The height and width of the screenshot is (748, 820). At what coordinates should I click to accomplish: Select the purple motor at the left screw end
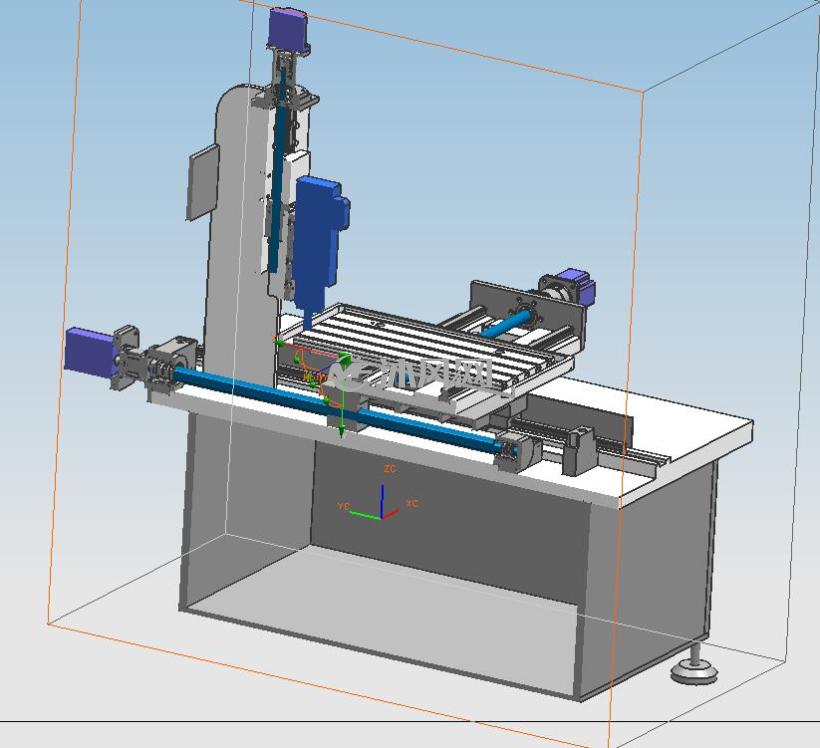[x=90, y=353]
